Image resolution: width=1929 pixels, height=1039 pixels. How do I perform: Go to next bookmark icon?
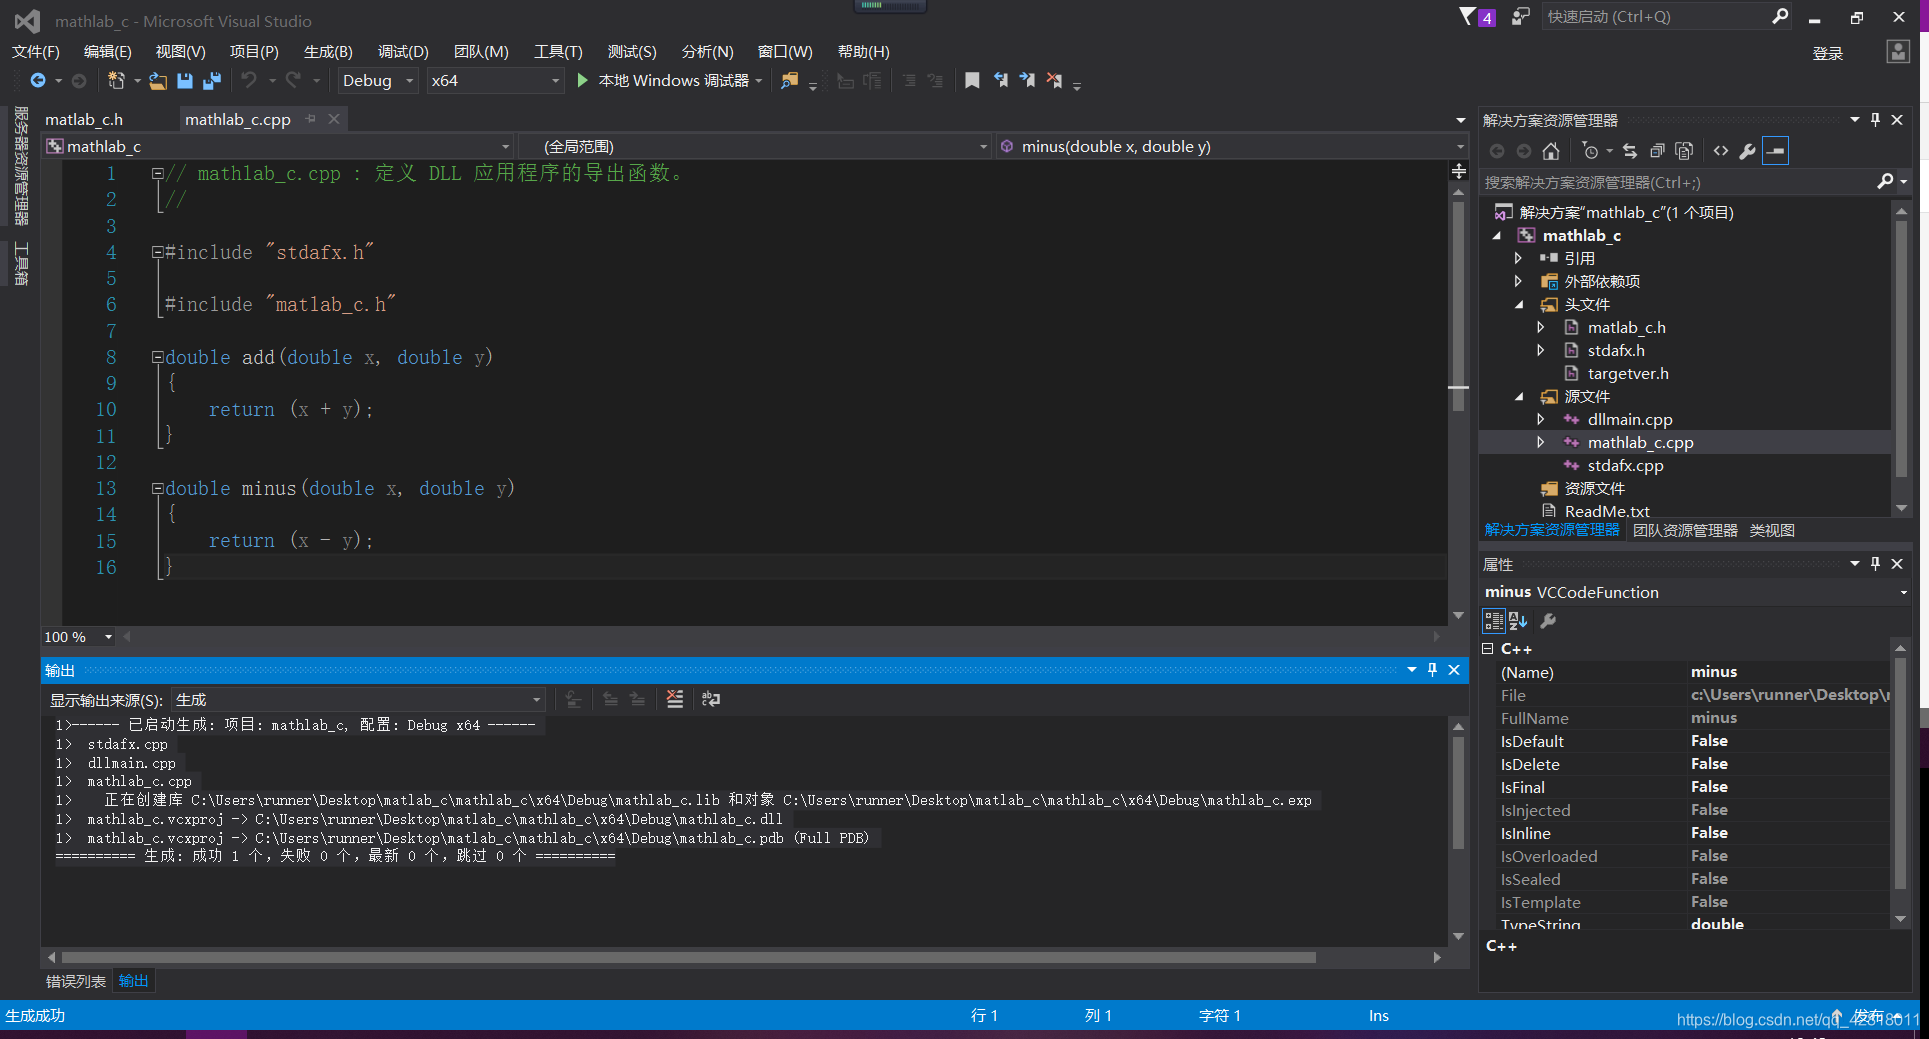(1027, 81)
